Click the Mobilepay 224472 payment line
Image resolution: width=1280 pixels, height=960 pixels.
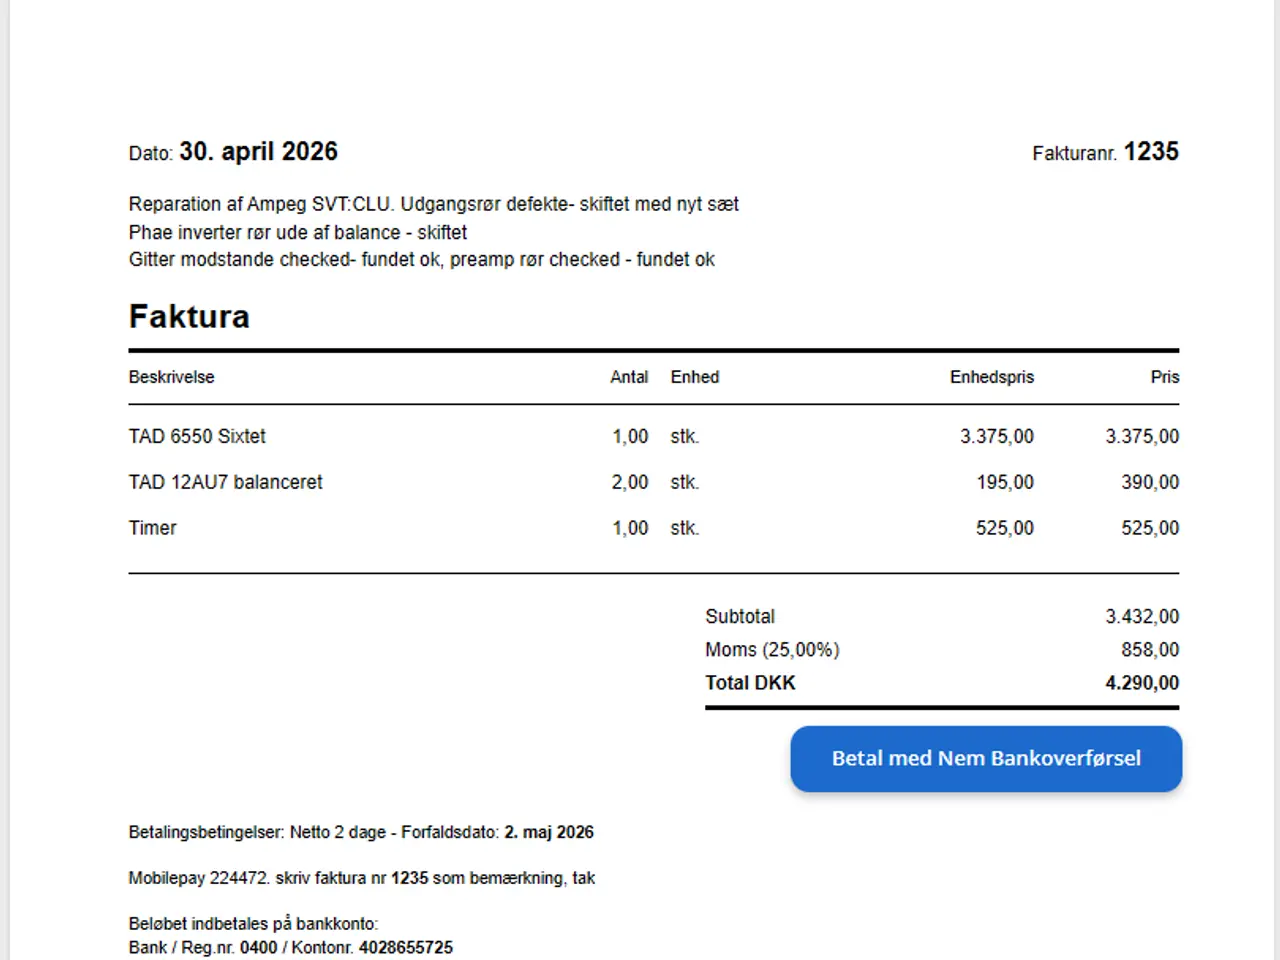362,878
